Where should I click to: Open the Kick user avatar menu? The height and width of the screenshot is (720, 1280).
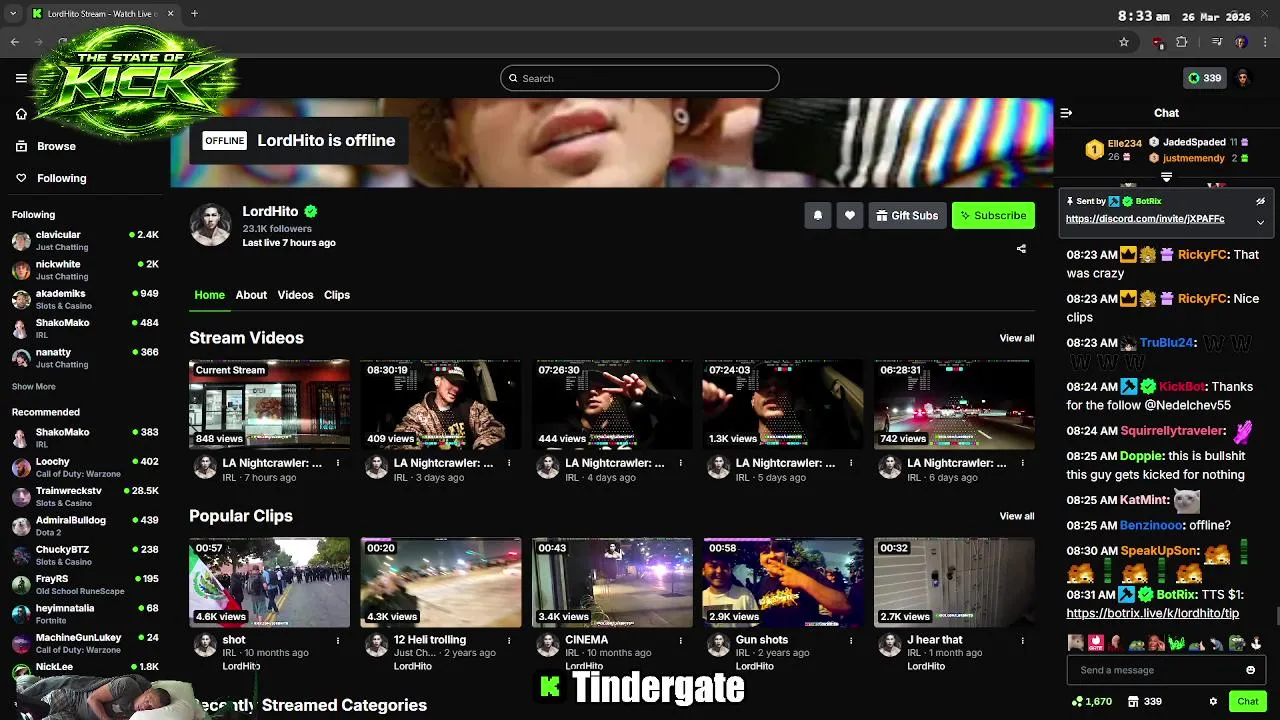[x=1243, y=78]
